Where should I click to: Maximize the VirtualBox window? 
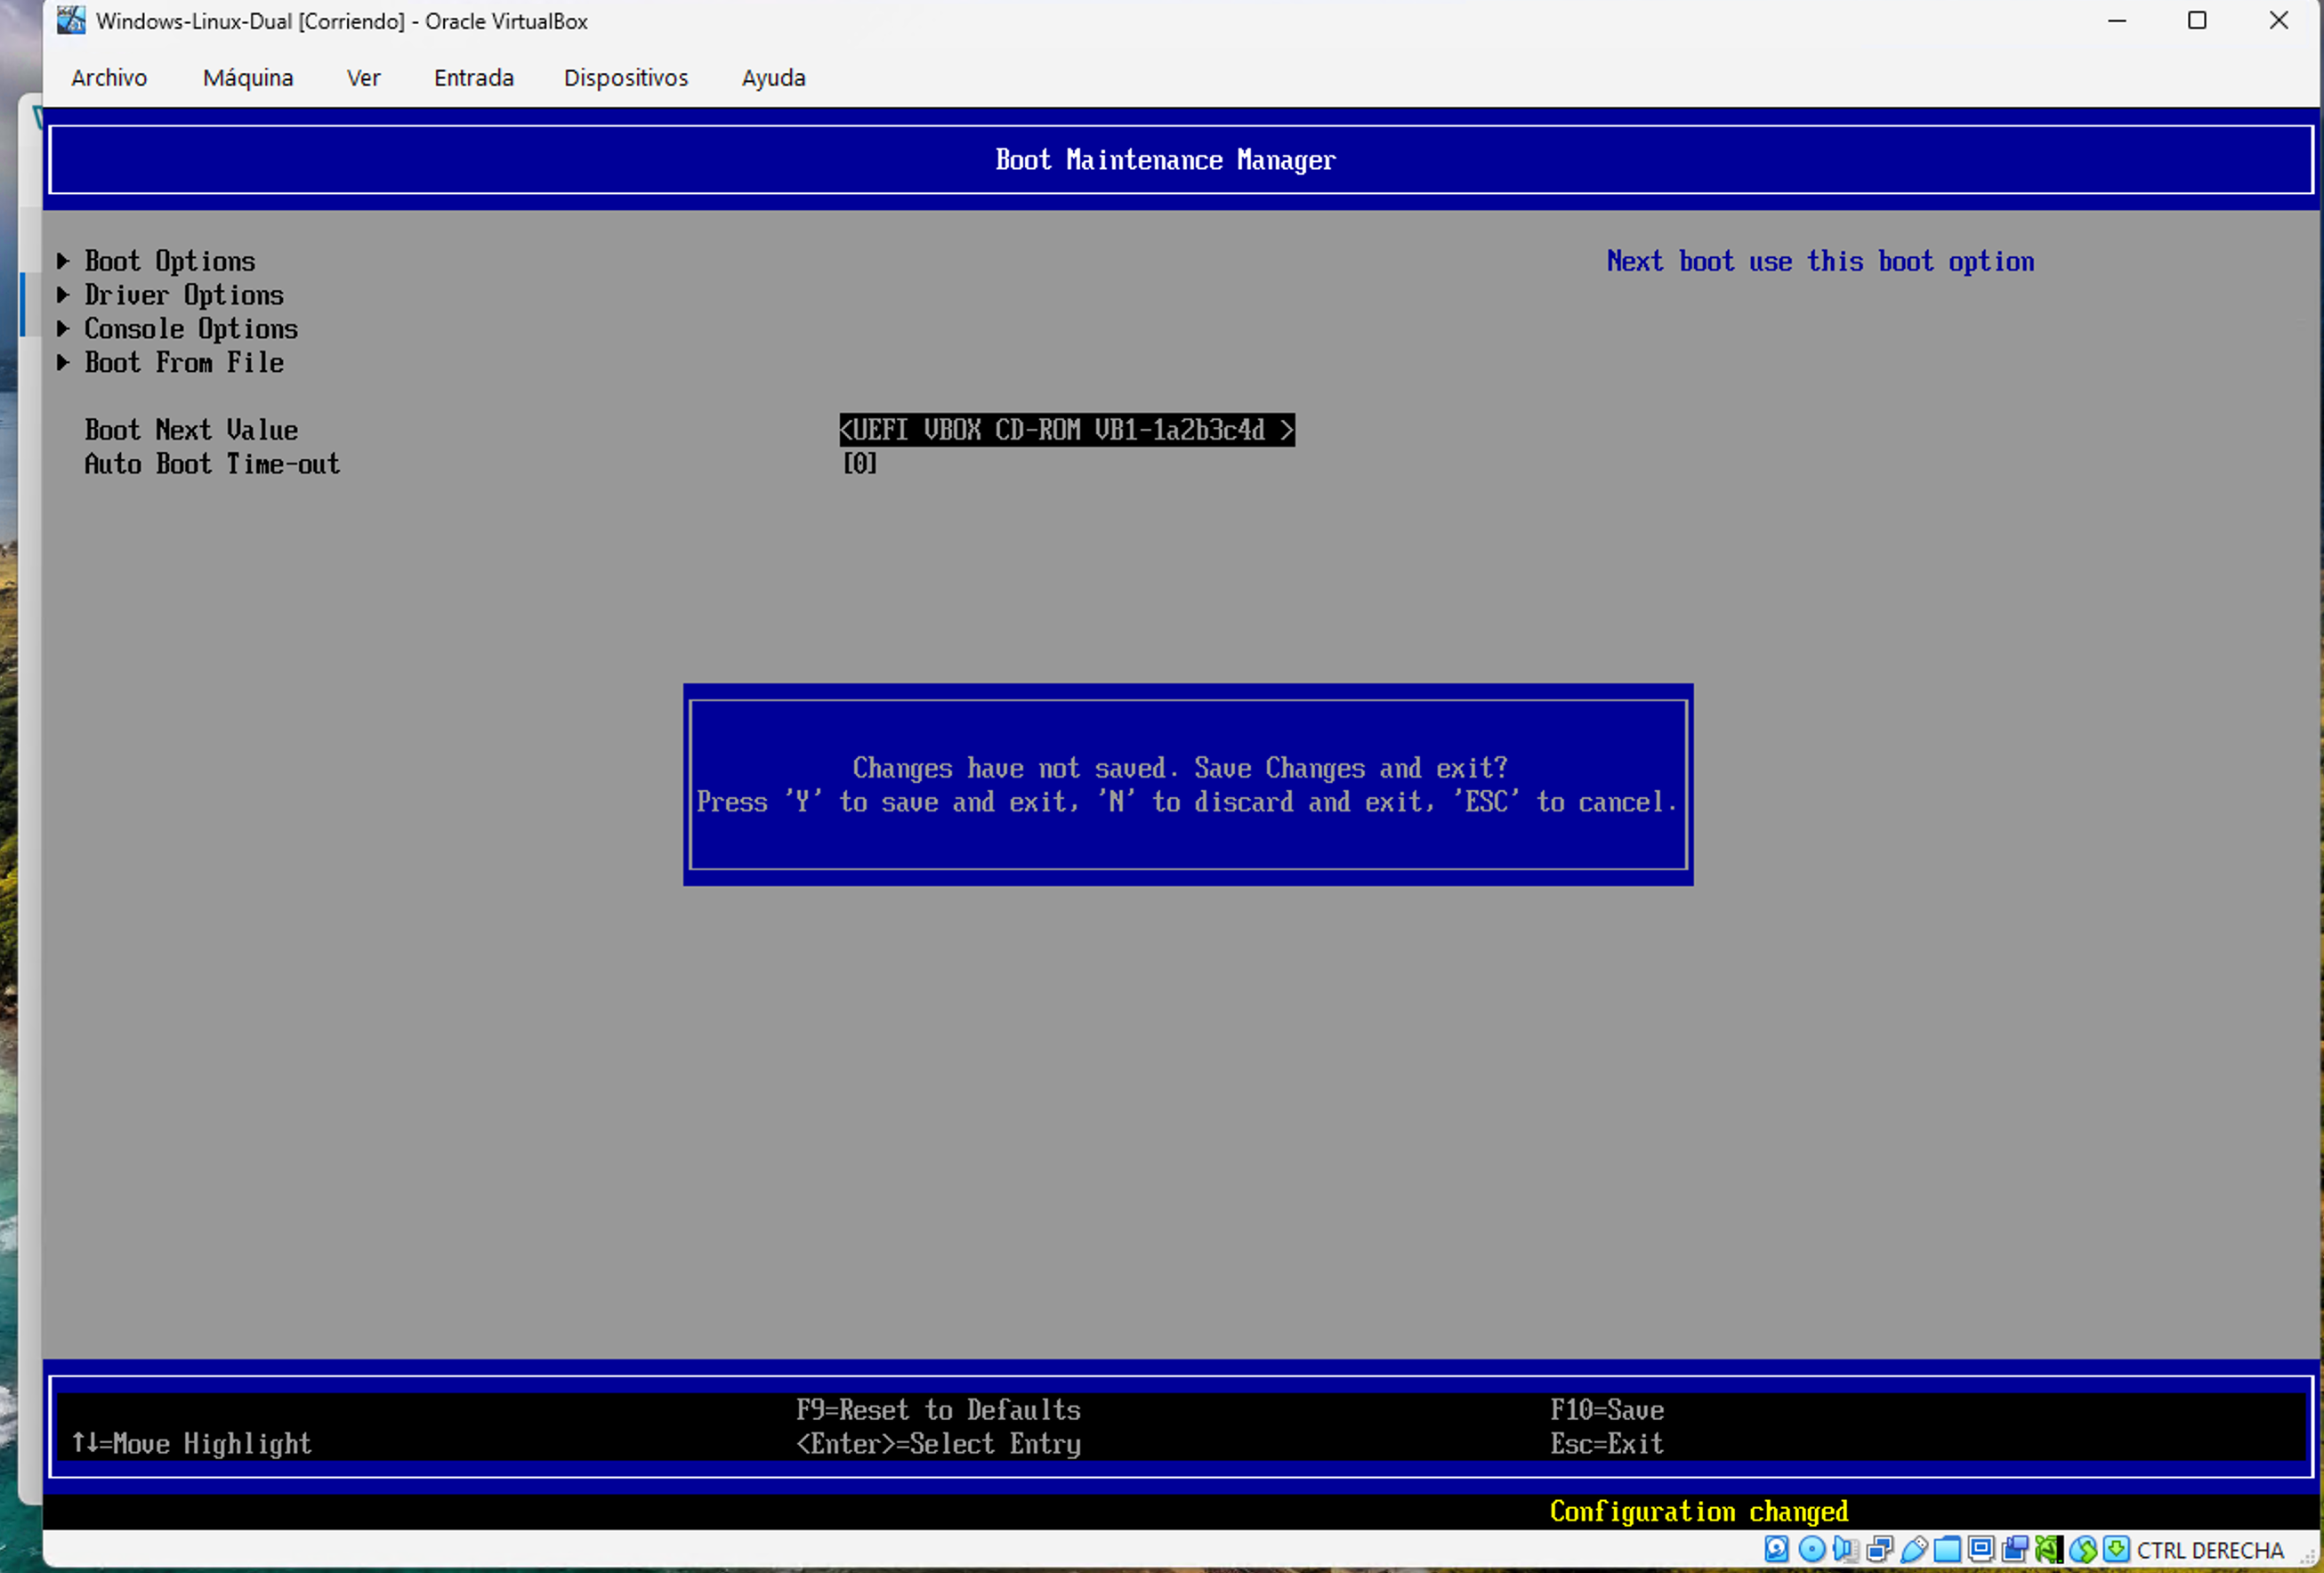pos(2197,21)
